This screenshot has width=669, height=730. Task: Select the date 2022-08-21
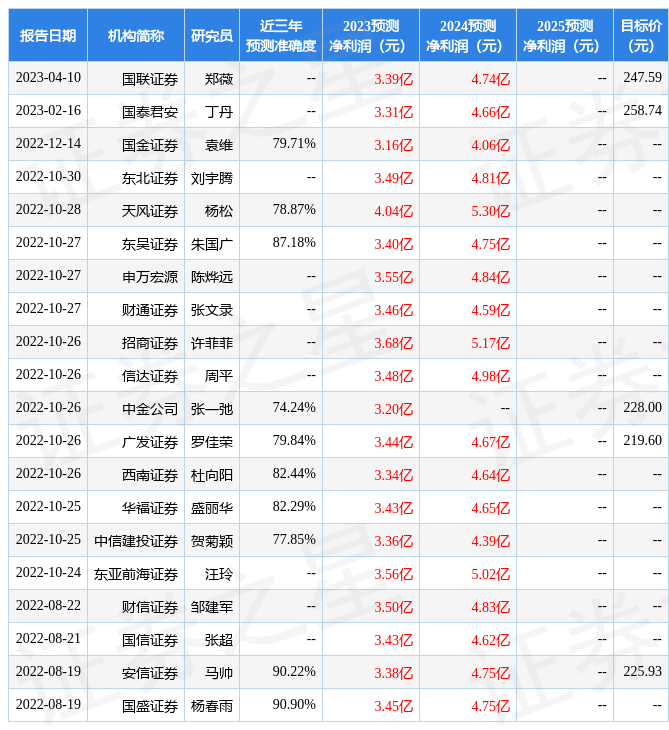click(x=48, y=639)
